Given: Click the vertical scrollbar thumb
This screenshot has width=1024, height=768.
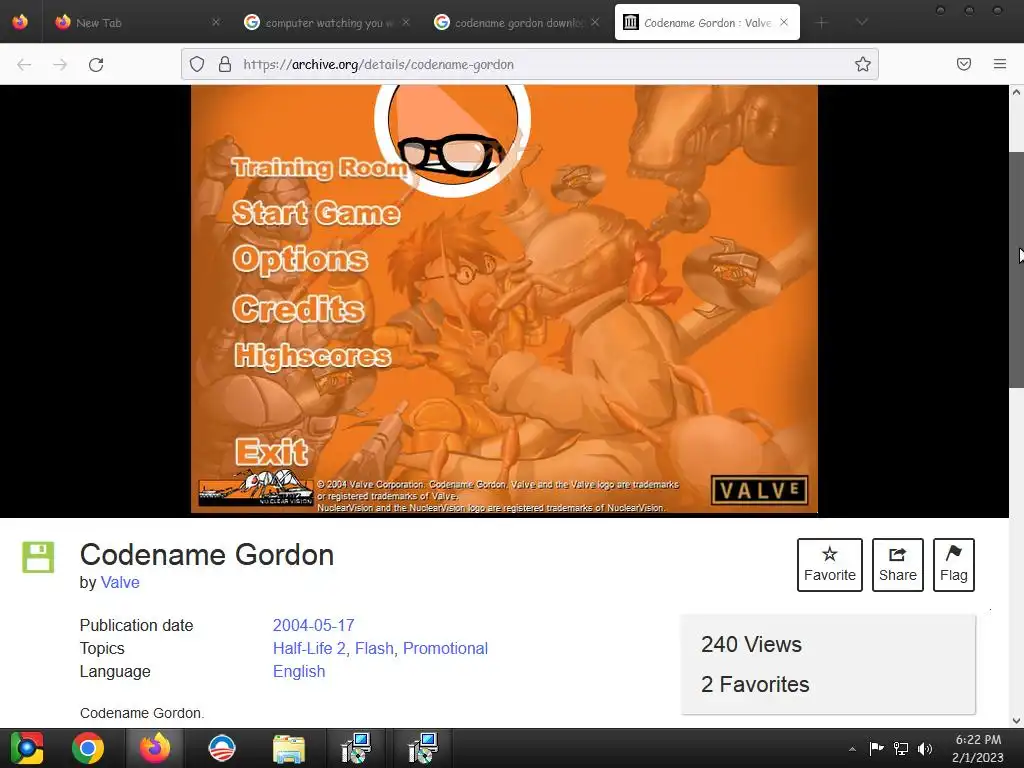Looking at the screenshot, I should 1016,270.
